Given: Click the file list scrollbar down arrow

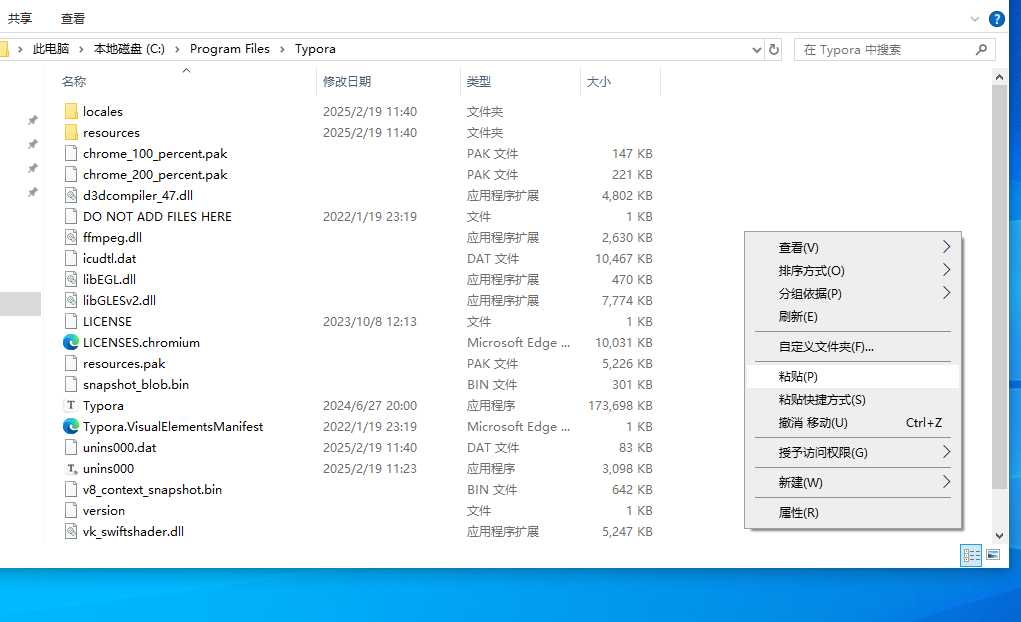Looking at the screenshot, I should point(1000,536).
